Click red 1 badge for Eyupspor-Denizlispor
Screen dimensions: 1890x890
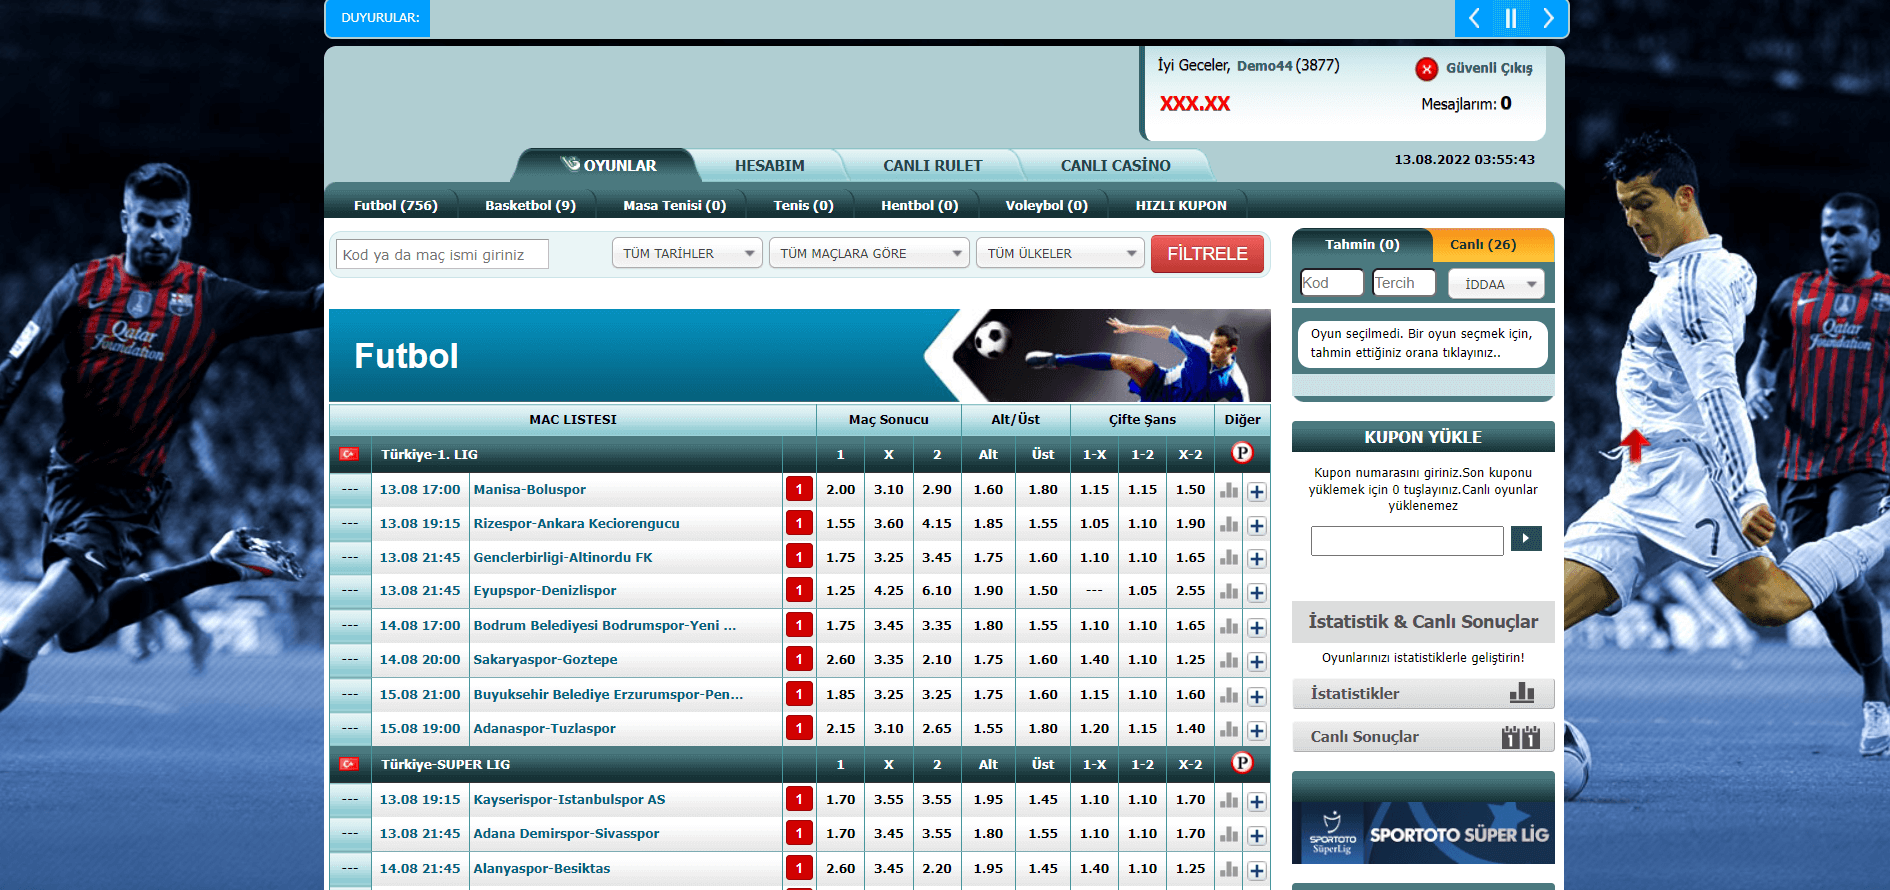tap(798, 590)
